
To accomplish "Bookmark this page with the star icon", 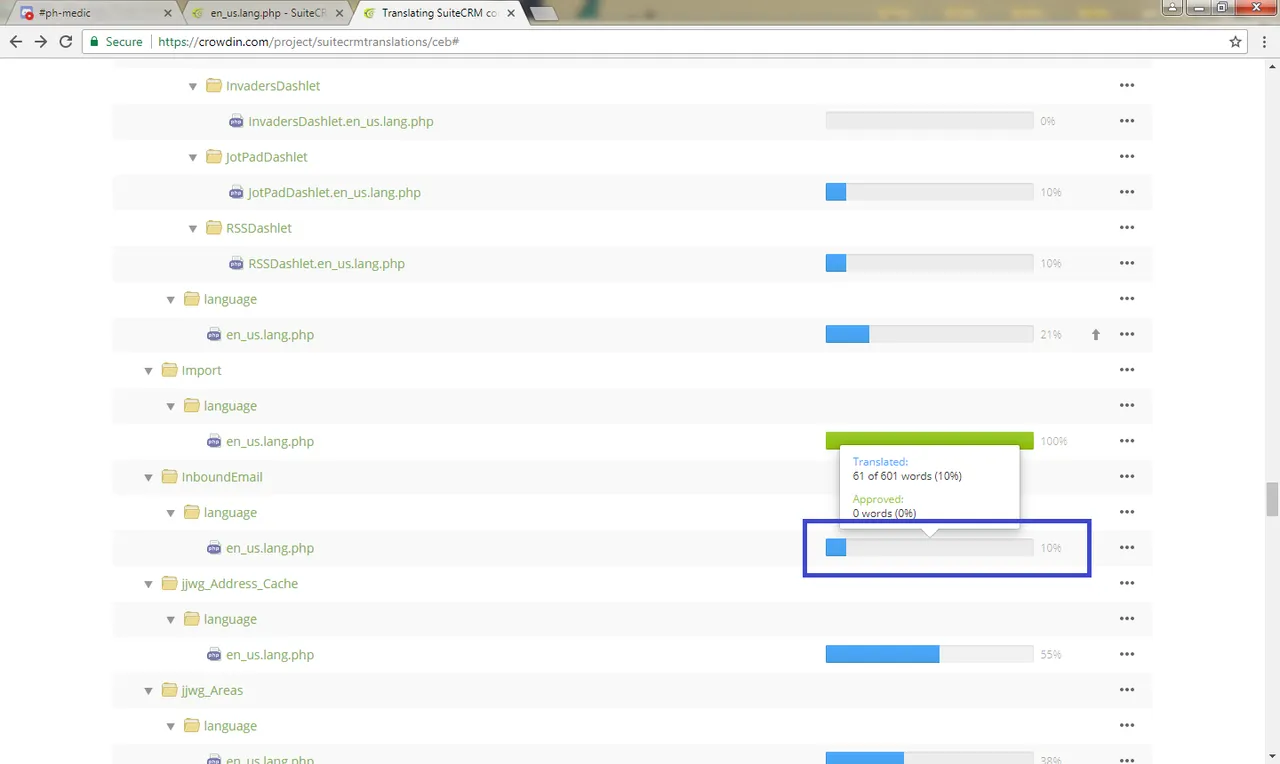I will (1236, 42).
